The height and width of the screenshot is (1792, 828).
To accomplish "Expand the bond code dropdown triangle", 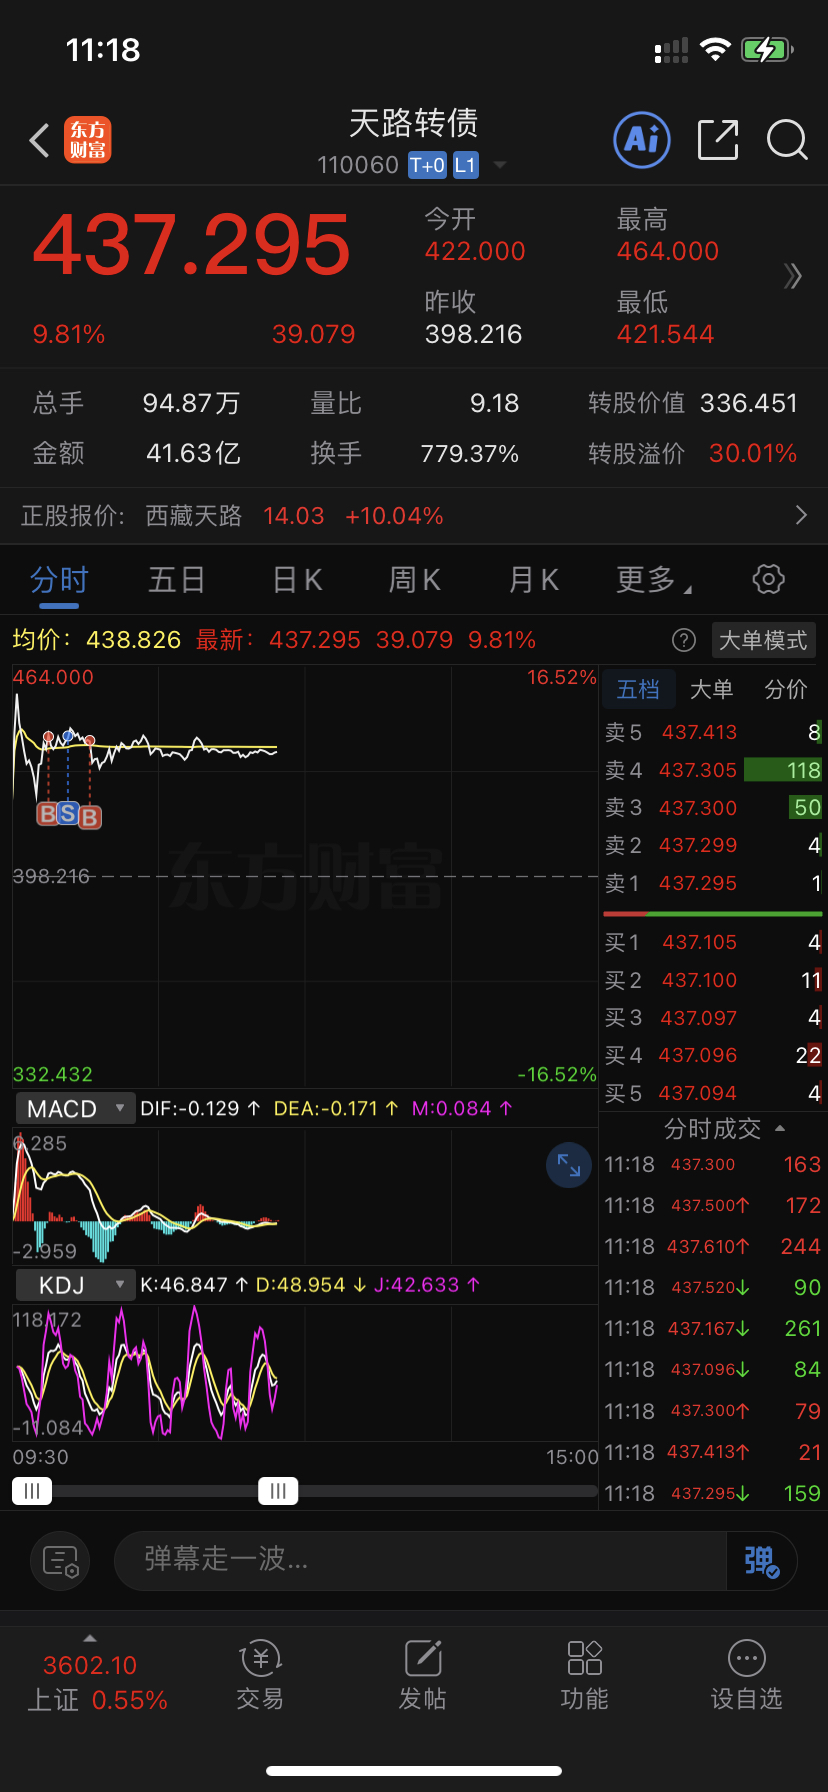I will [500, 165].
